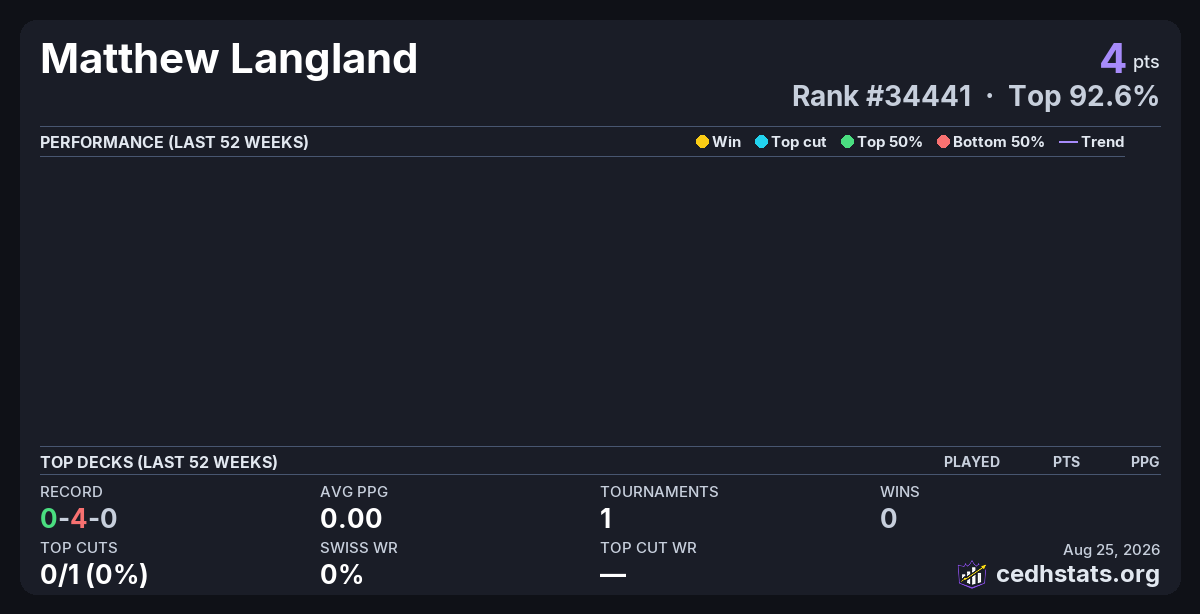
Task: Click the PLAYED column header
Action: point(972,462)
